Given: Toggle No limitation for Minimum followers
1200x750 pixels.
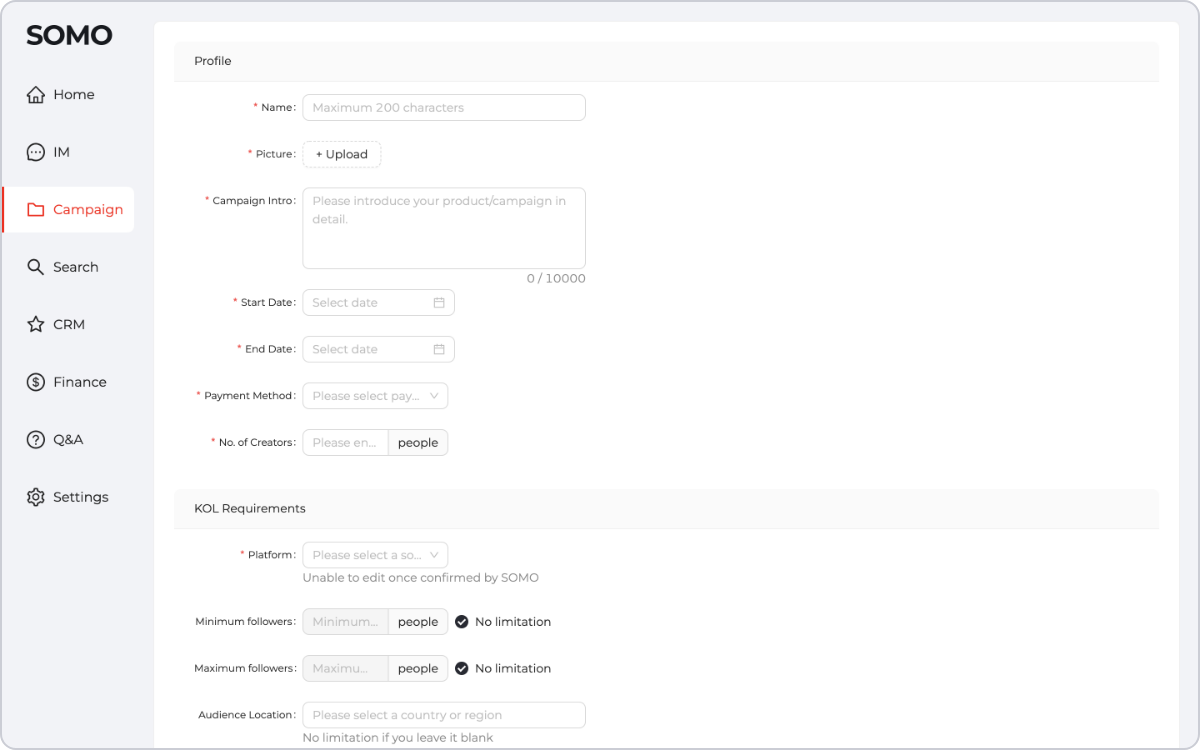Looking at the screenshot, I should (462, 622).
